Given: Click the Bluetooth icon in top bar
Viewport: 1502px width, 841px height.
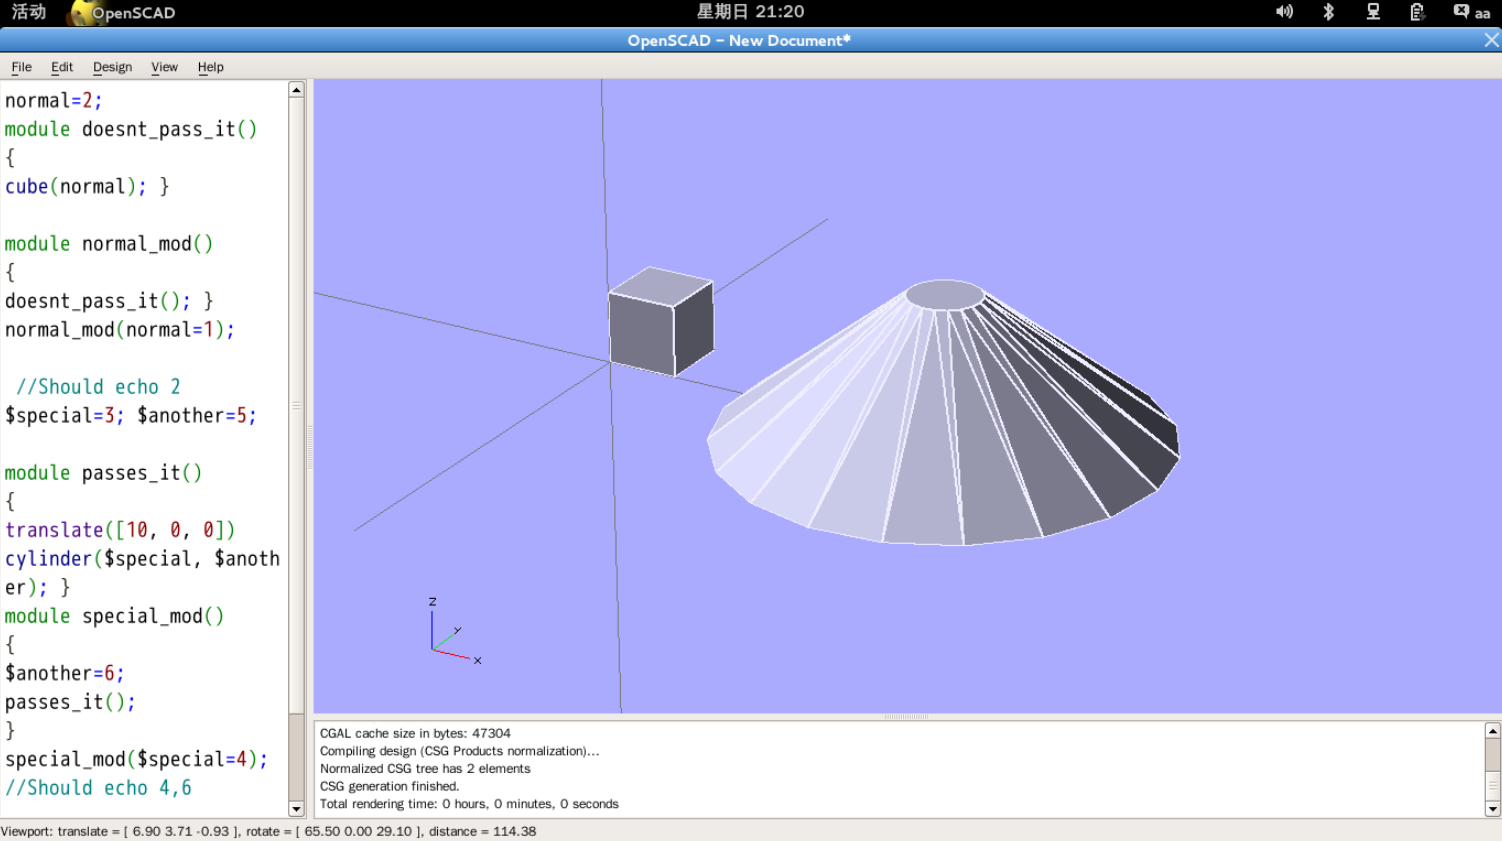Looking at the screenshot, I should click(1328, 12).
